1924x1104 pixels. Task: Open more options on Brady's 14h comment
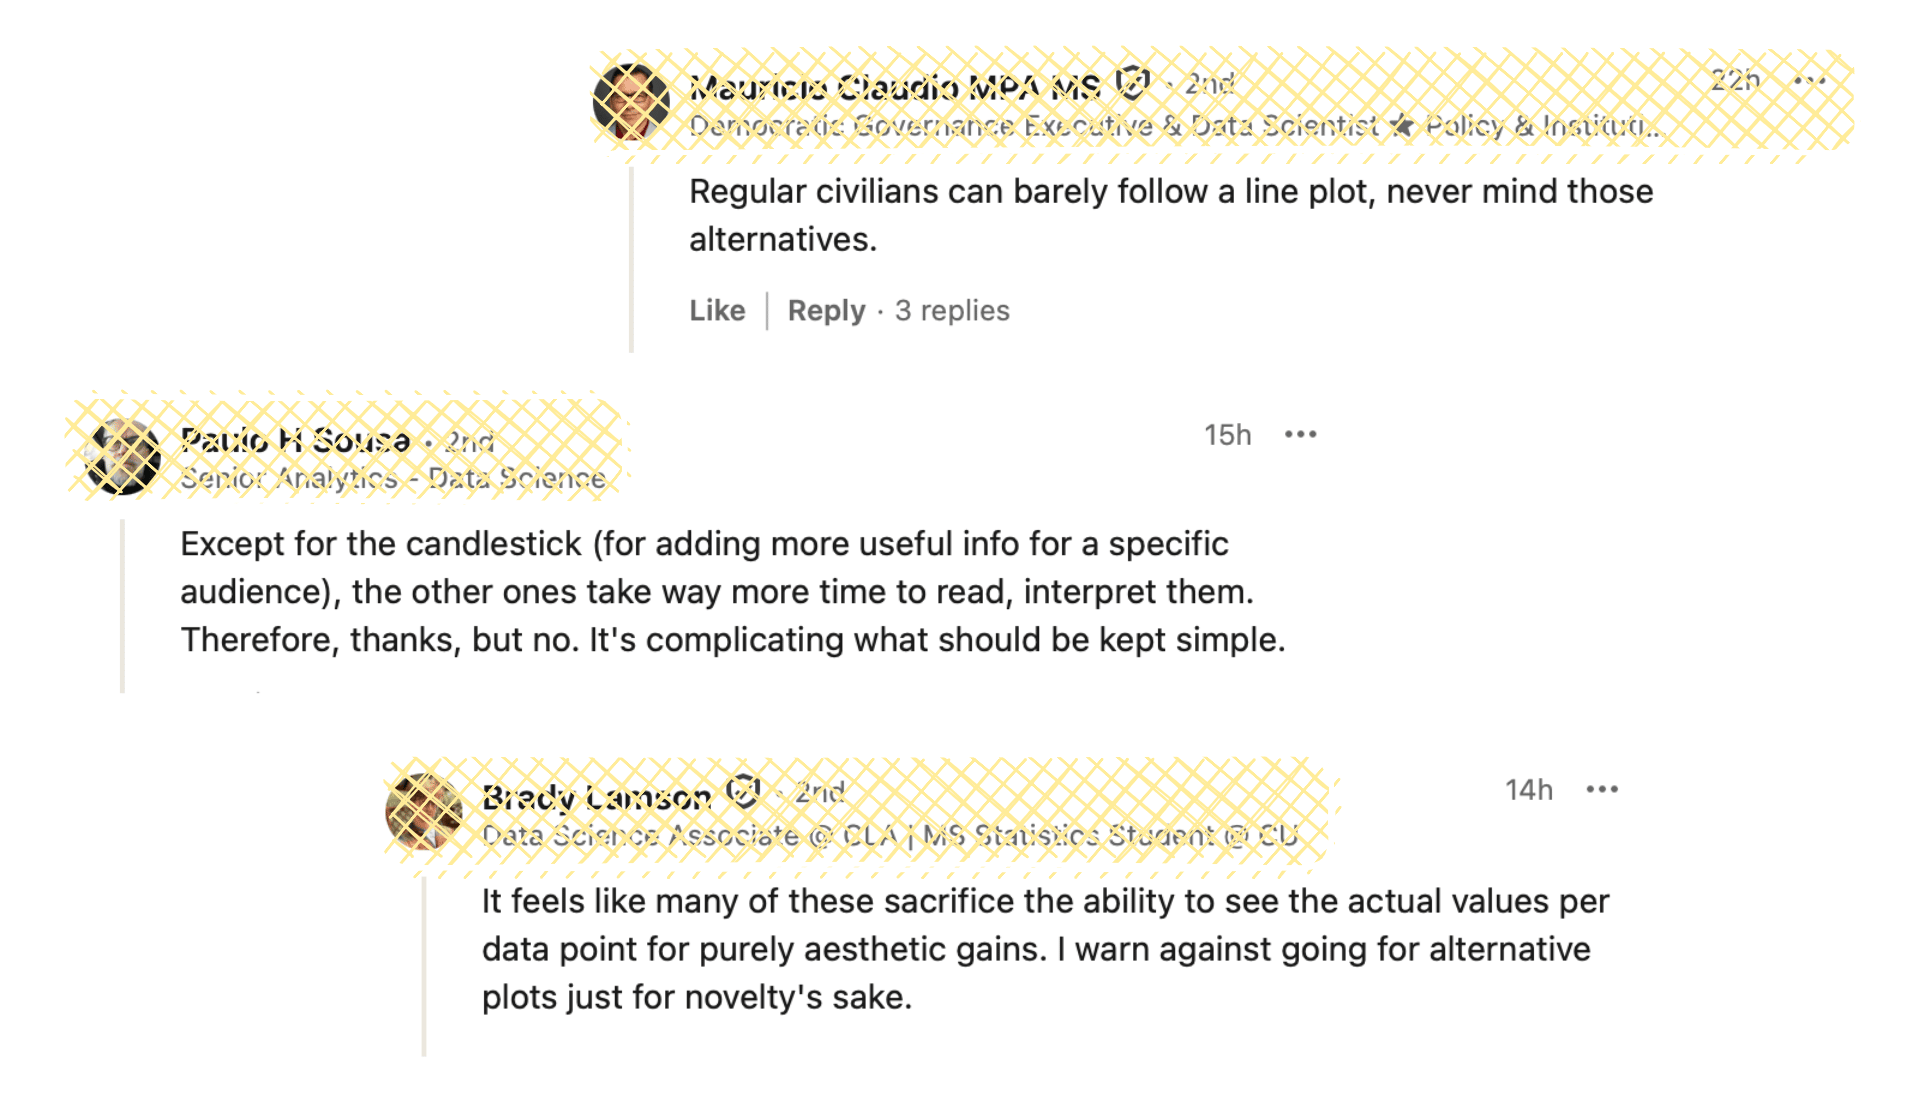(x=1602, y=790)
